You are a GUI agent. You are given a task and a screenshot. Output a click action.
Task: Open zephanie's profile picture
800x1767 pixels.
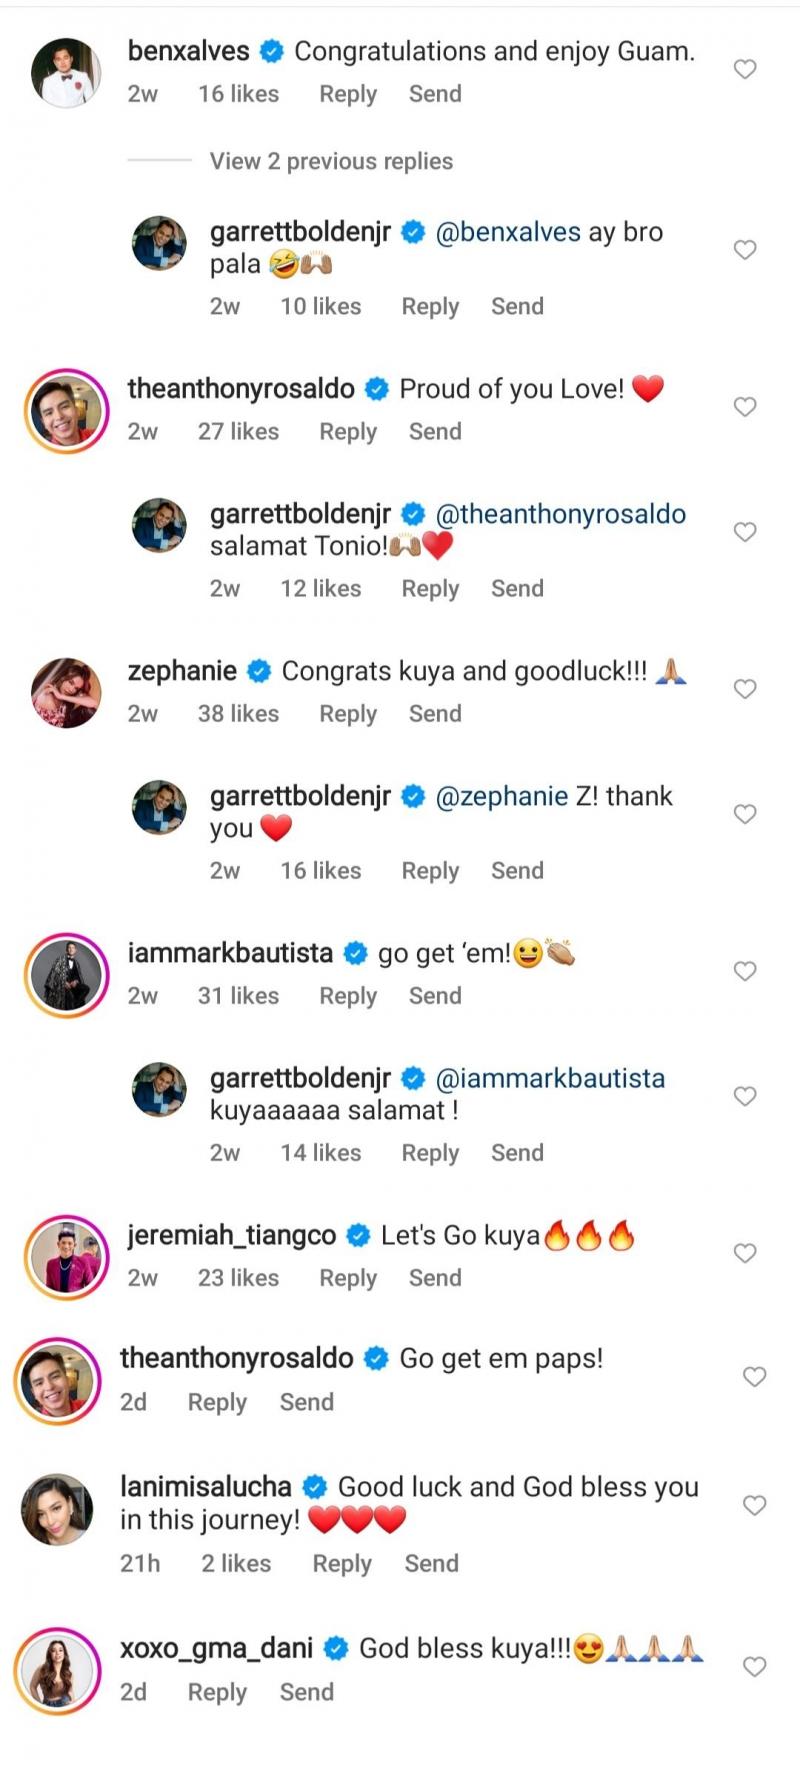[66, 691]
